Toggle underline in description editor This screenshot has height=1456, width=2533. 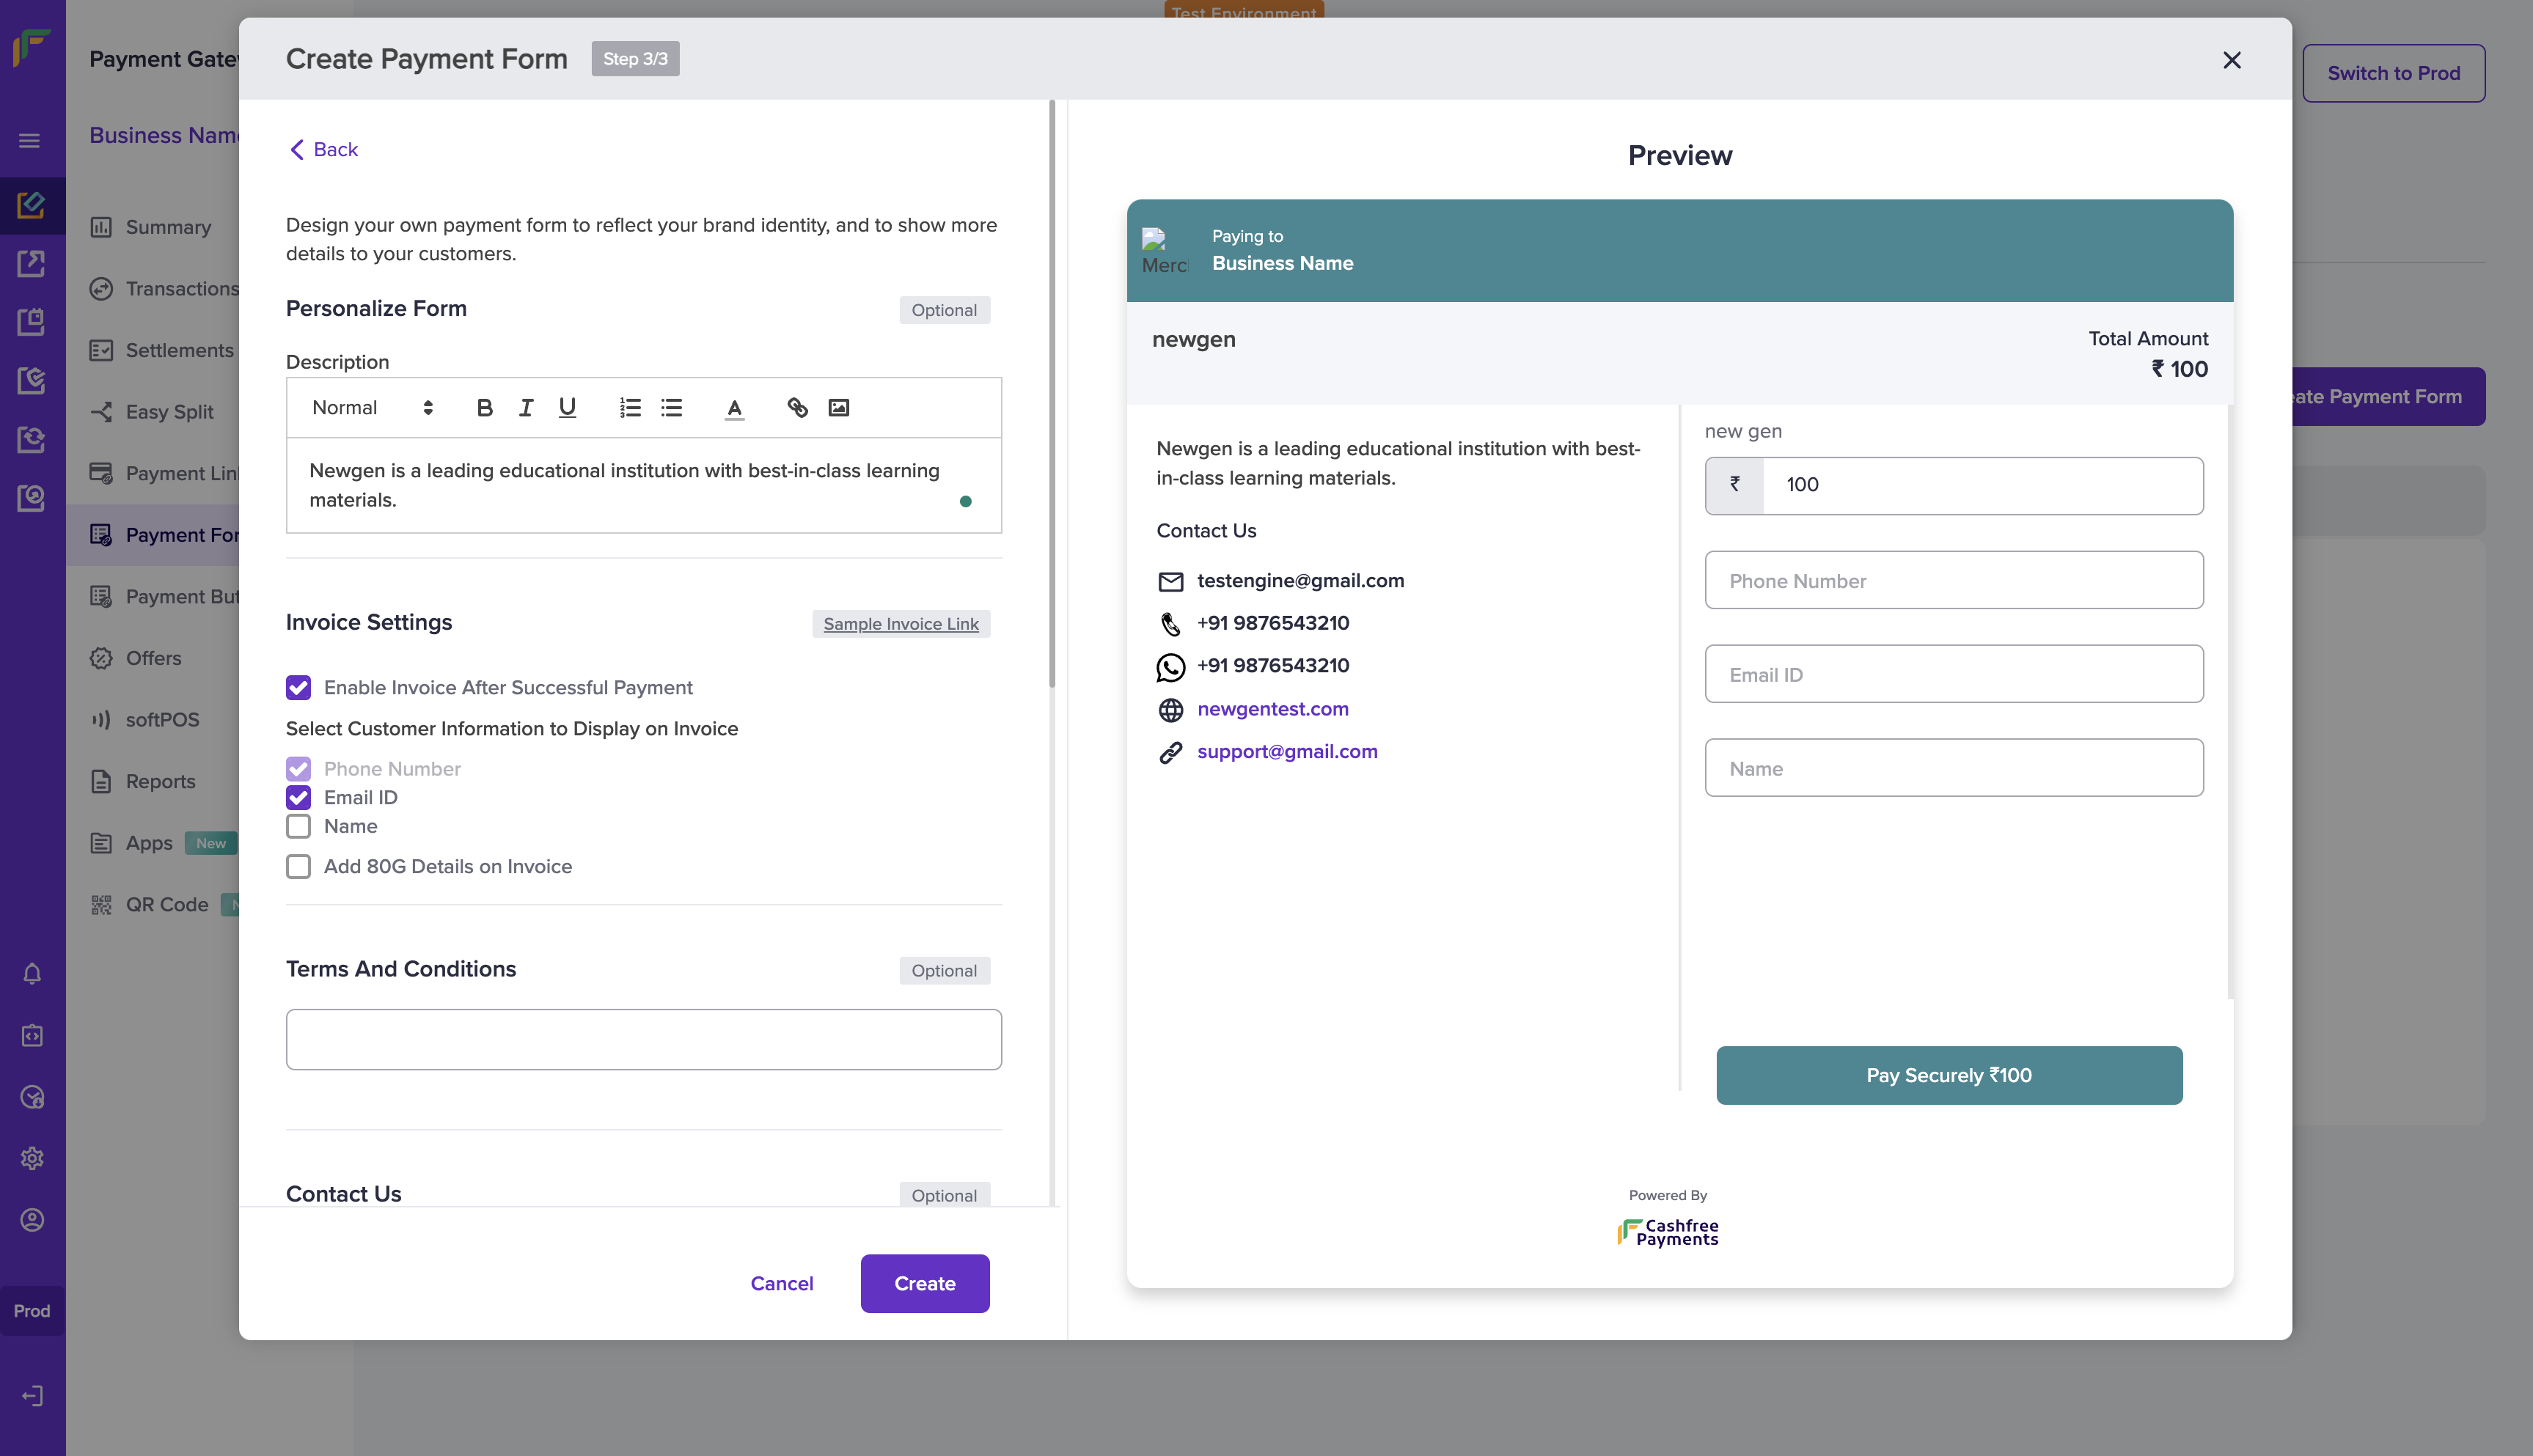[567, 408]
